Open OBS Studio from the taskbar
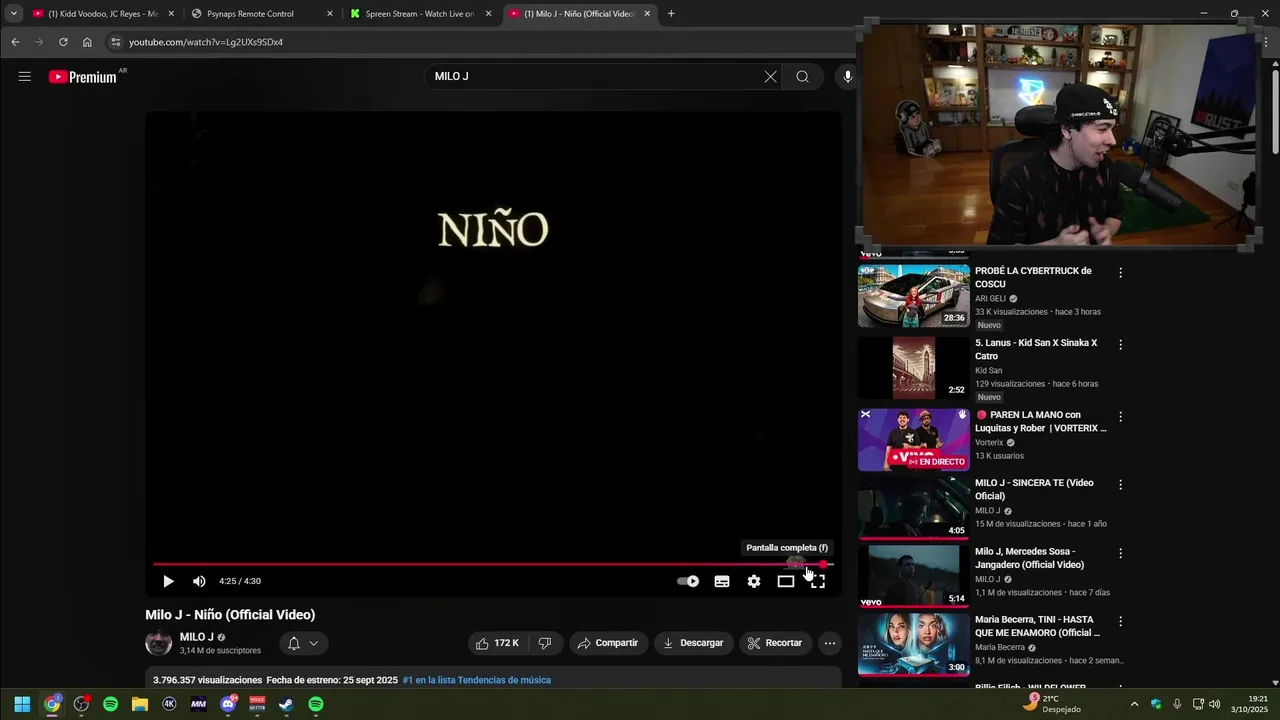 [81, 704]
